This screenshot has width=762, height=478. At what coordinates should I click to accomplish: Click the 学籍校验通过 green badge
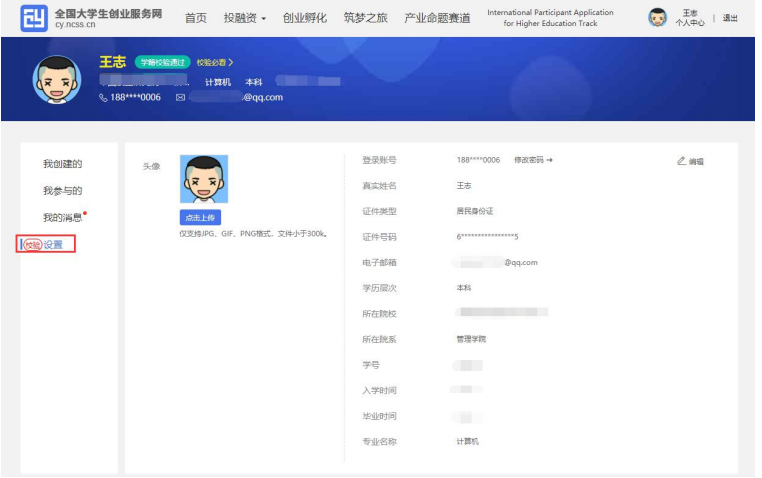[x=162, y=63]
